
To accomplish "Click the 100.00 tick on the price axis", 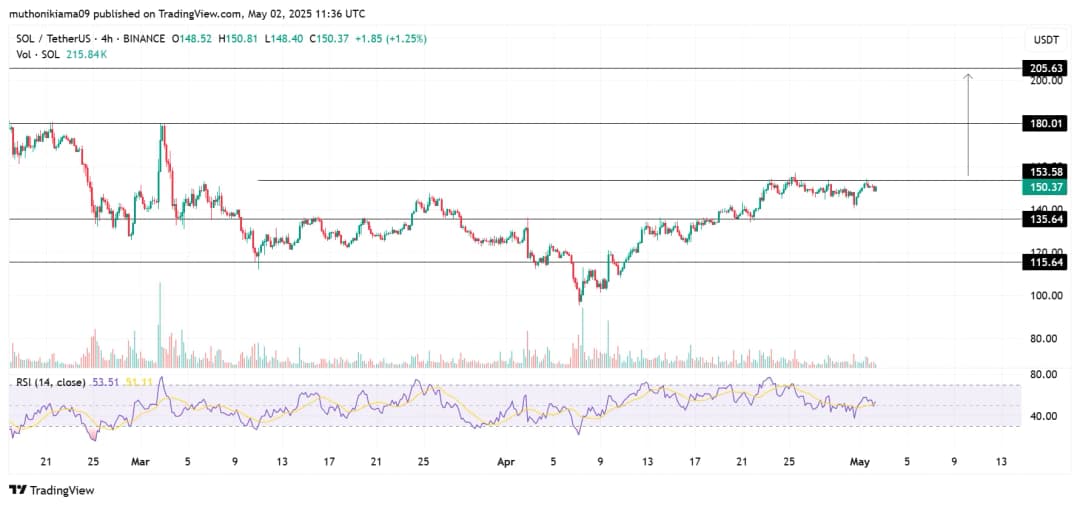I will click(x=1042, y=296).
